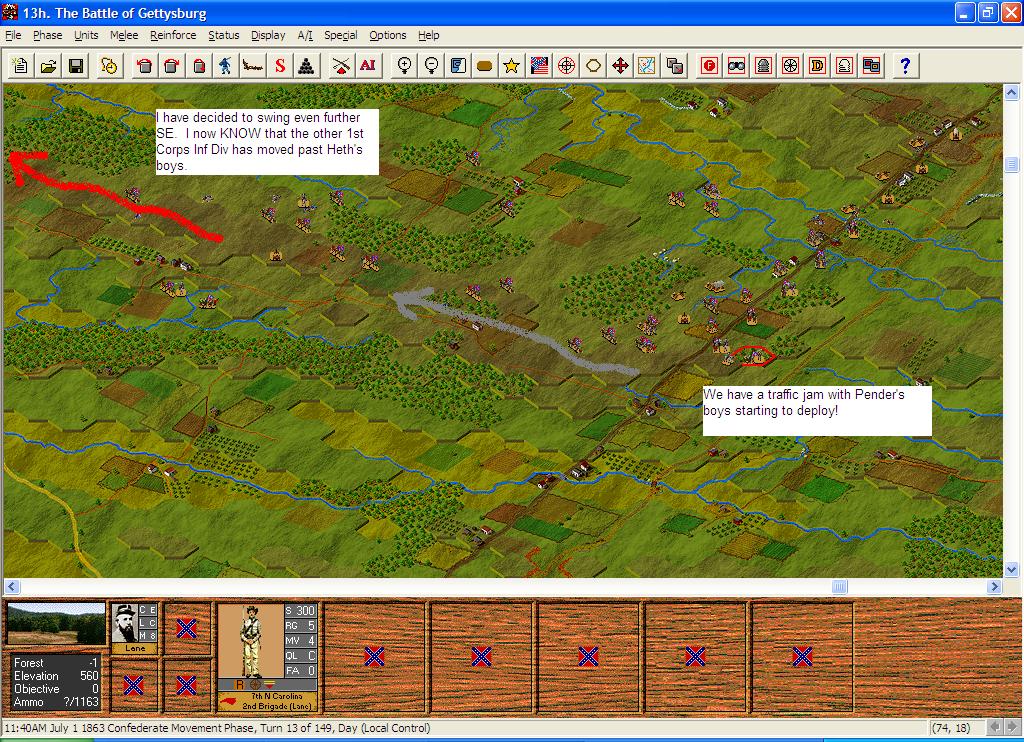Select the 7th N Carolina unit card

tap(267, 656)
